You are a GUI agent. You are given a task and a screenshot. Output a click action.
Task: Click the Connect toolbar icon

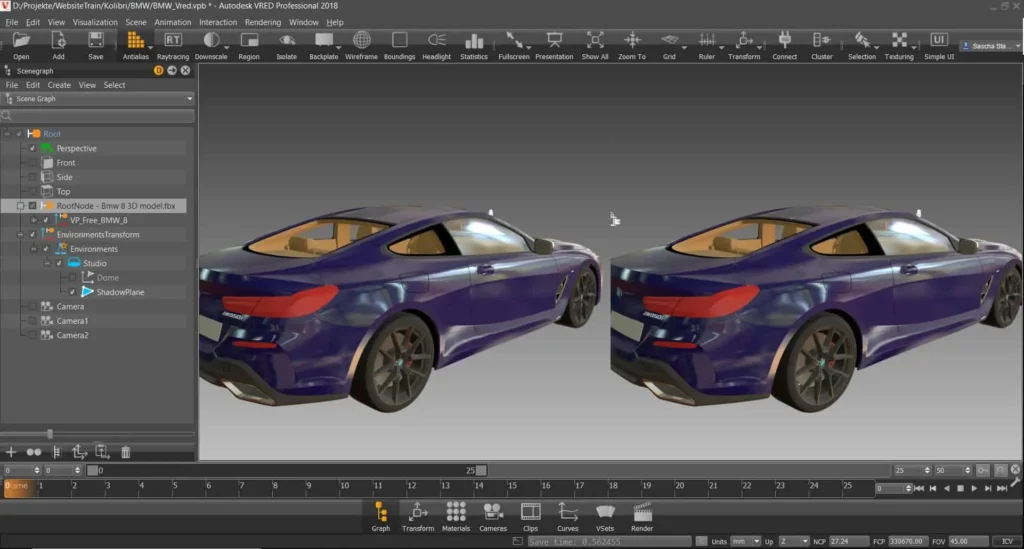pos(784,40)
